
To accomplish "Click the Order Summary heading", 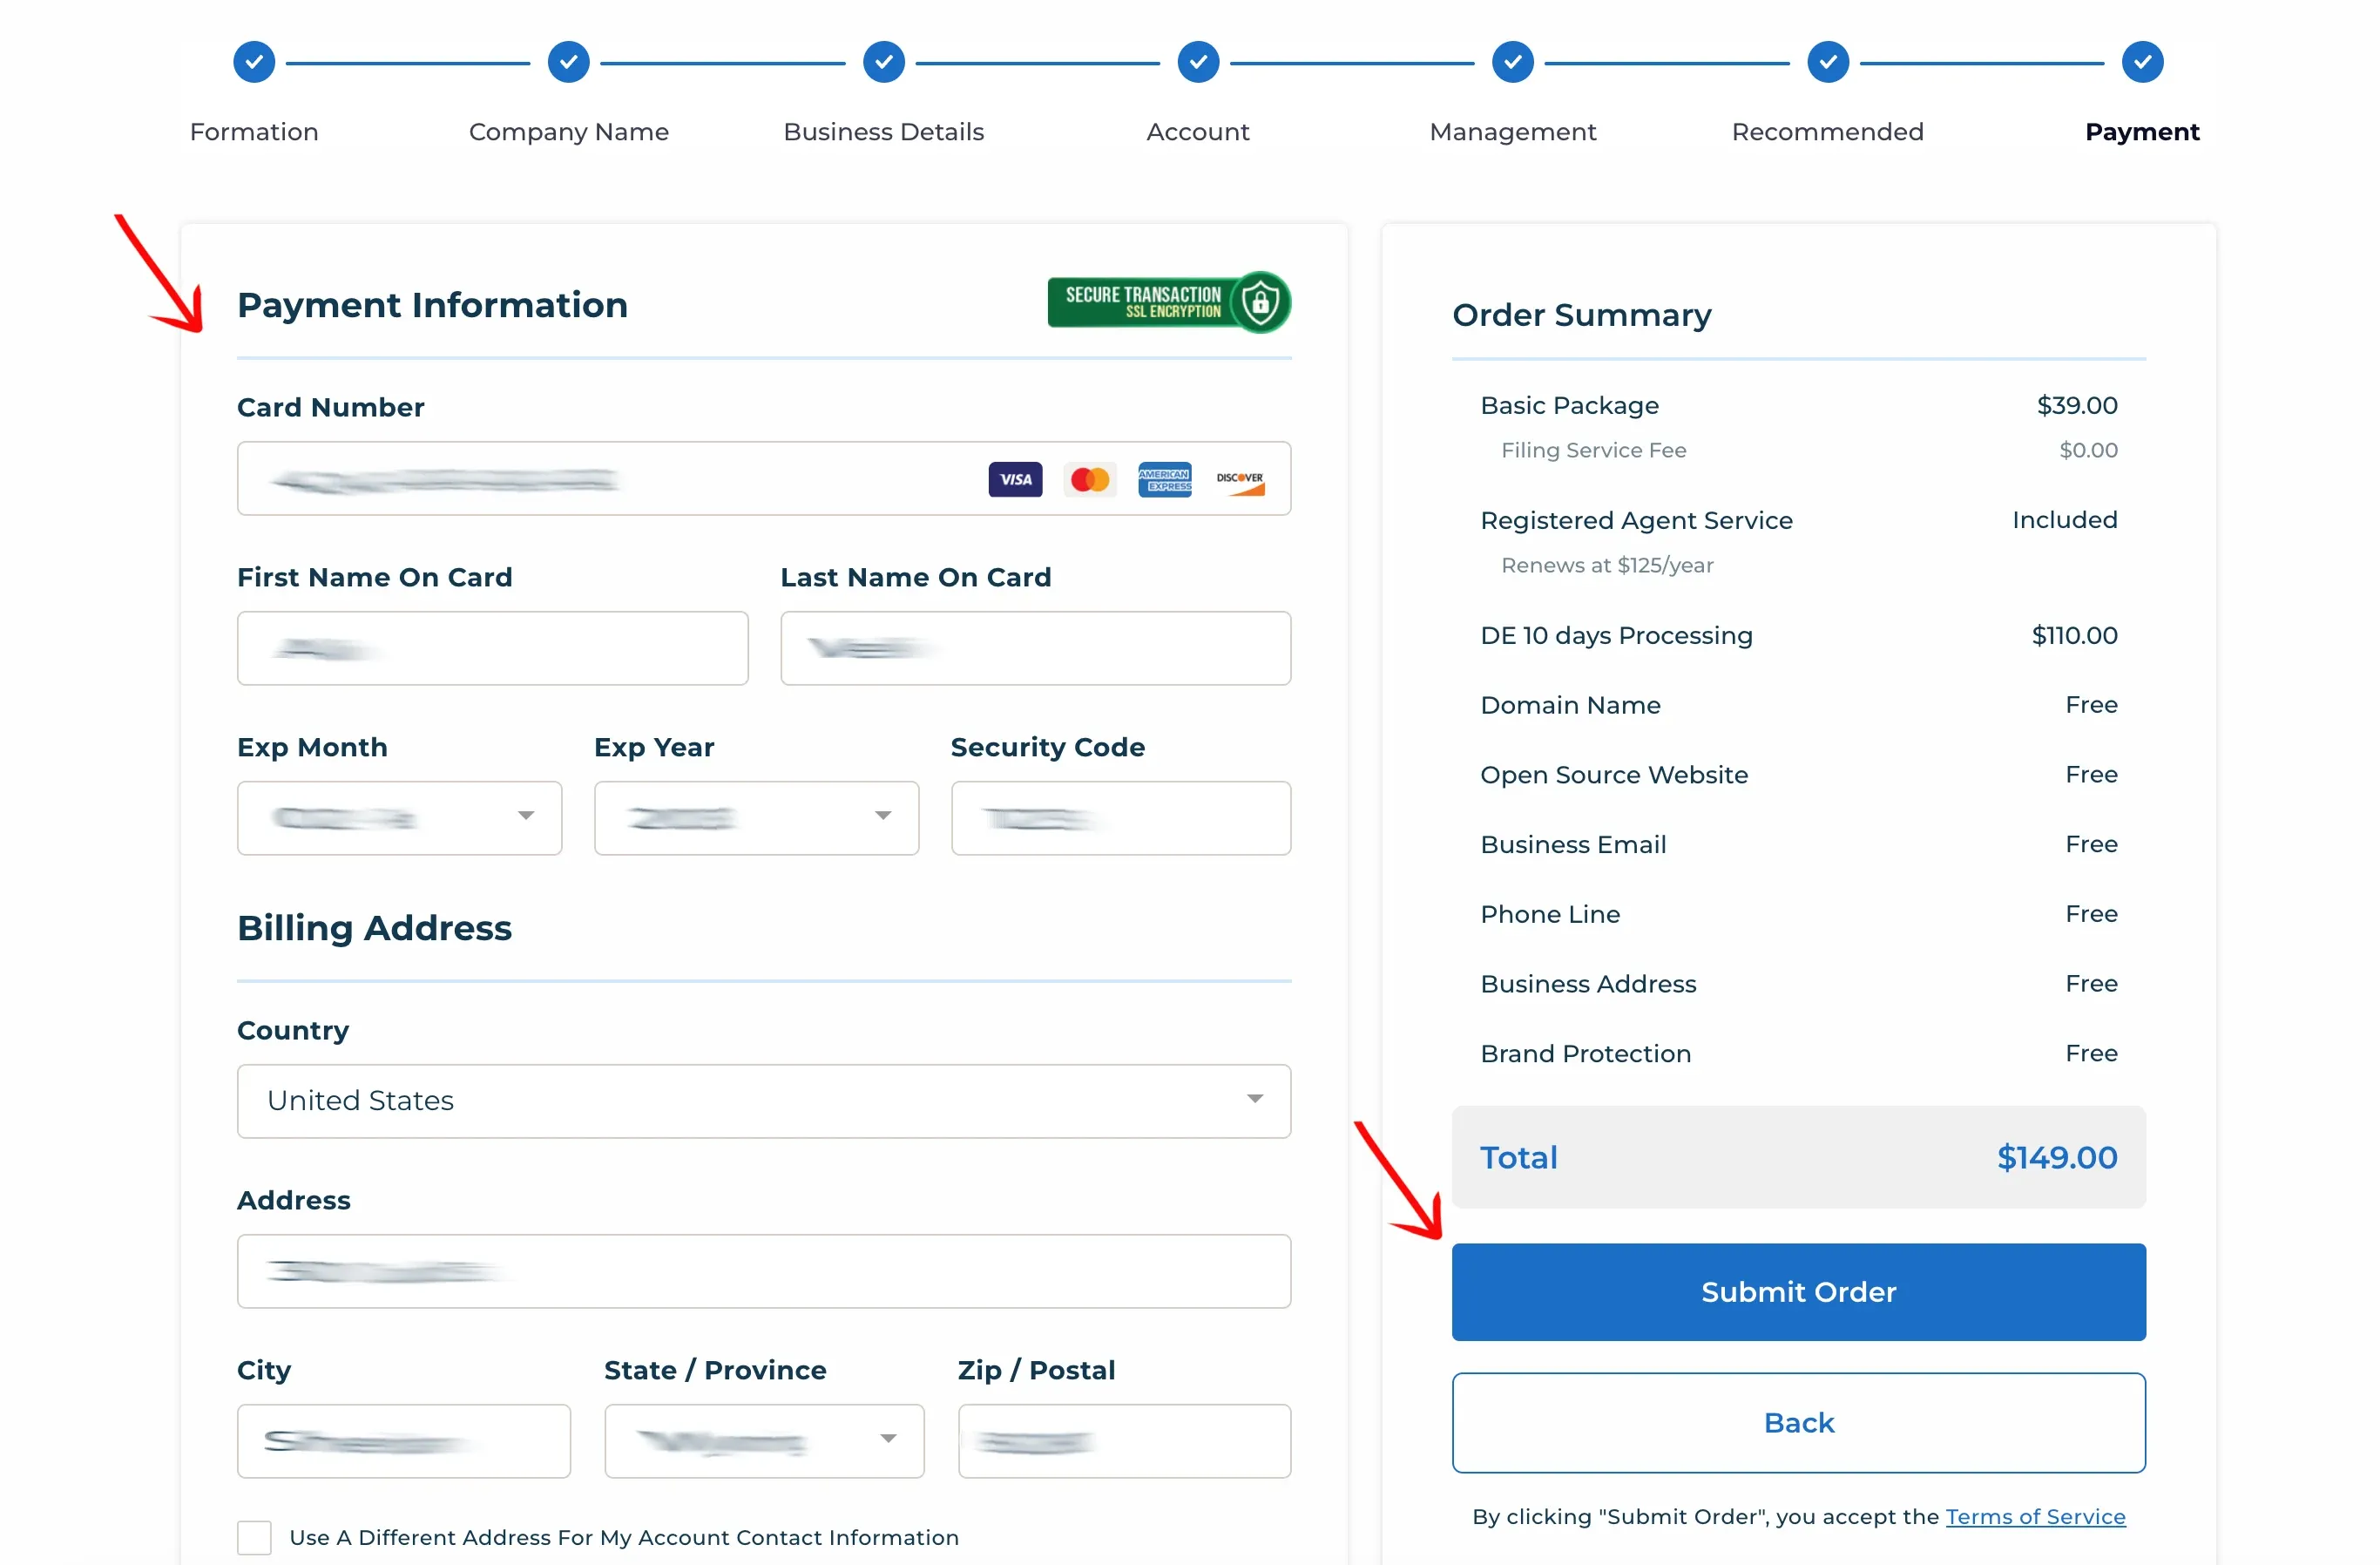I will click(x=1582, y=315).
